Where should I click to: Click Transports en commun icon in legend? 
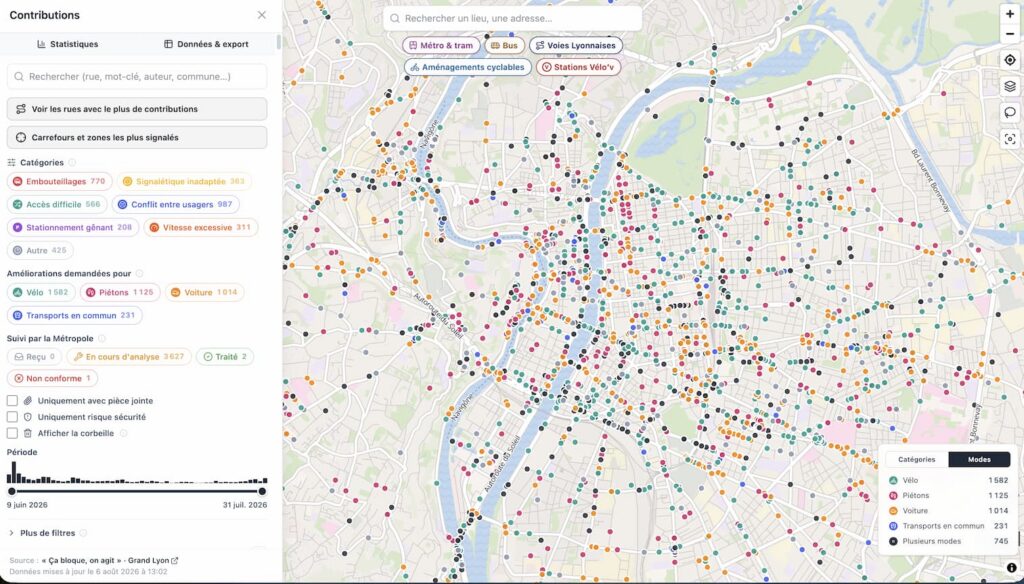[x=893, y=526]
